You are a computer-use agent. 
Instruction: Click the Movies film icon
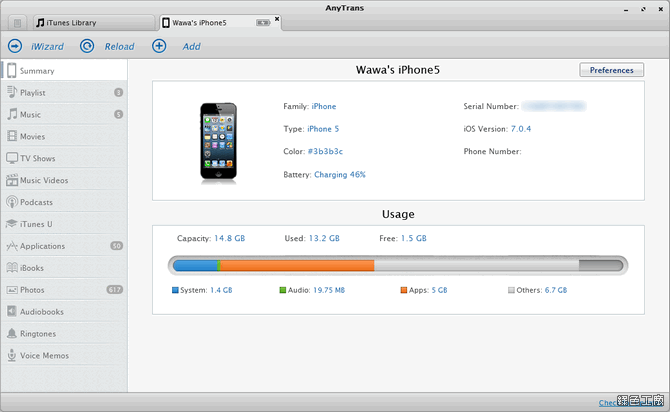[12, 136]
